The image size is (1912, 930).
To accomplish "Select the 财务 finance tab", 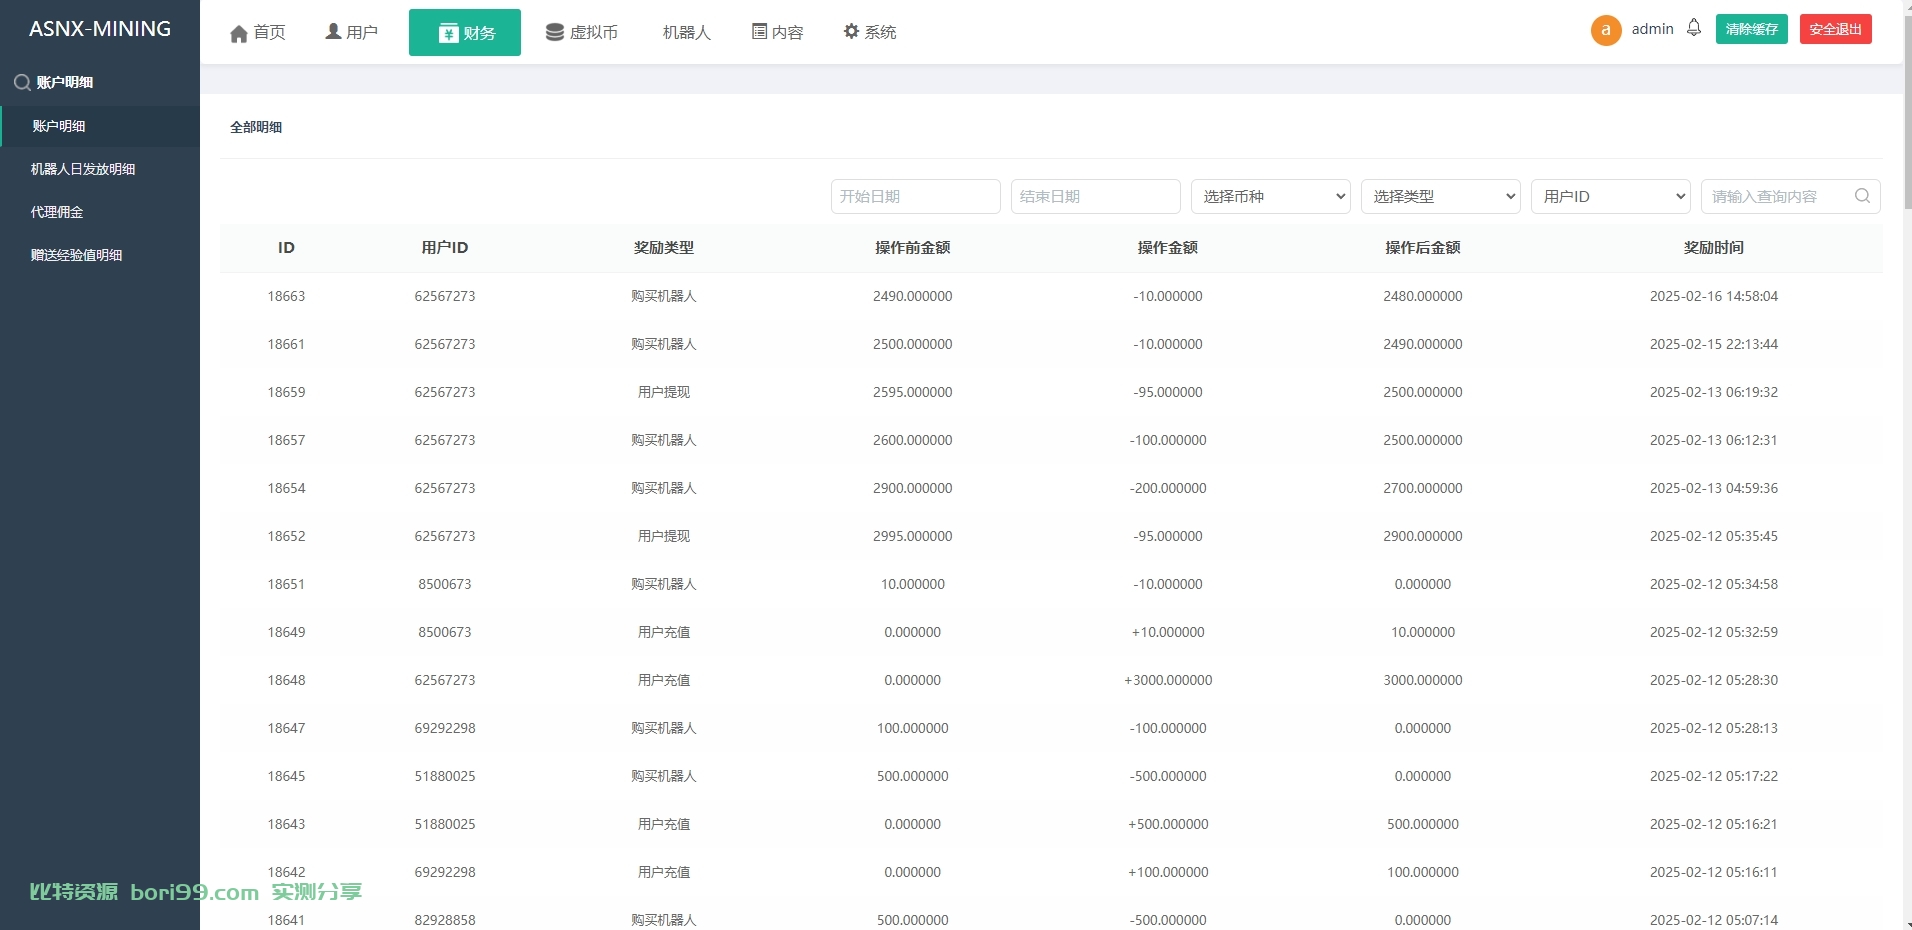I will 465,32.
